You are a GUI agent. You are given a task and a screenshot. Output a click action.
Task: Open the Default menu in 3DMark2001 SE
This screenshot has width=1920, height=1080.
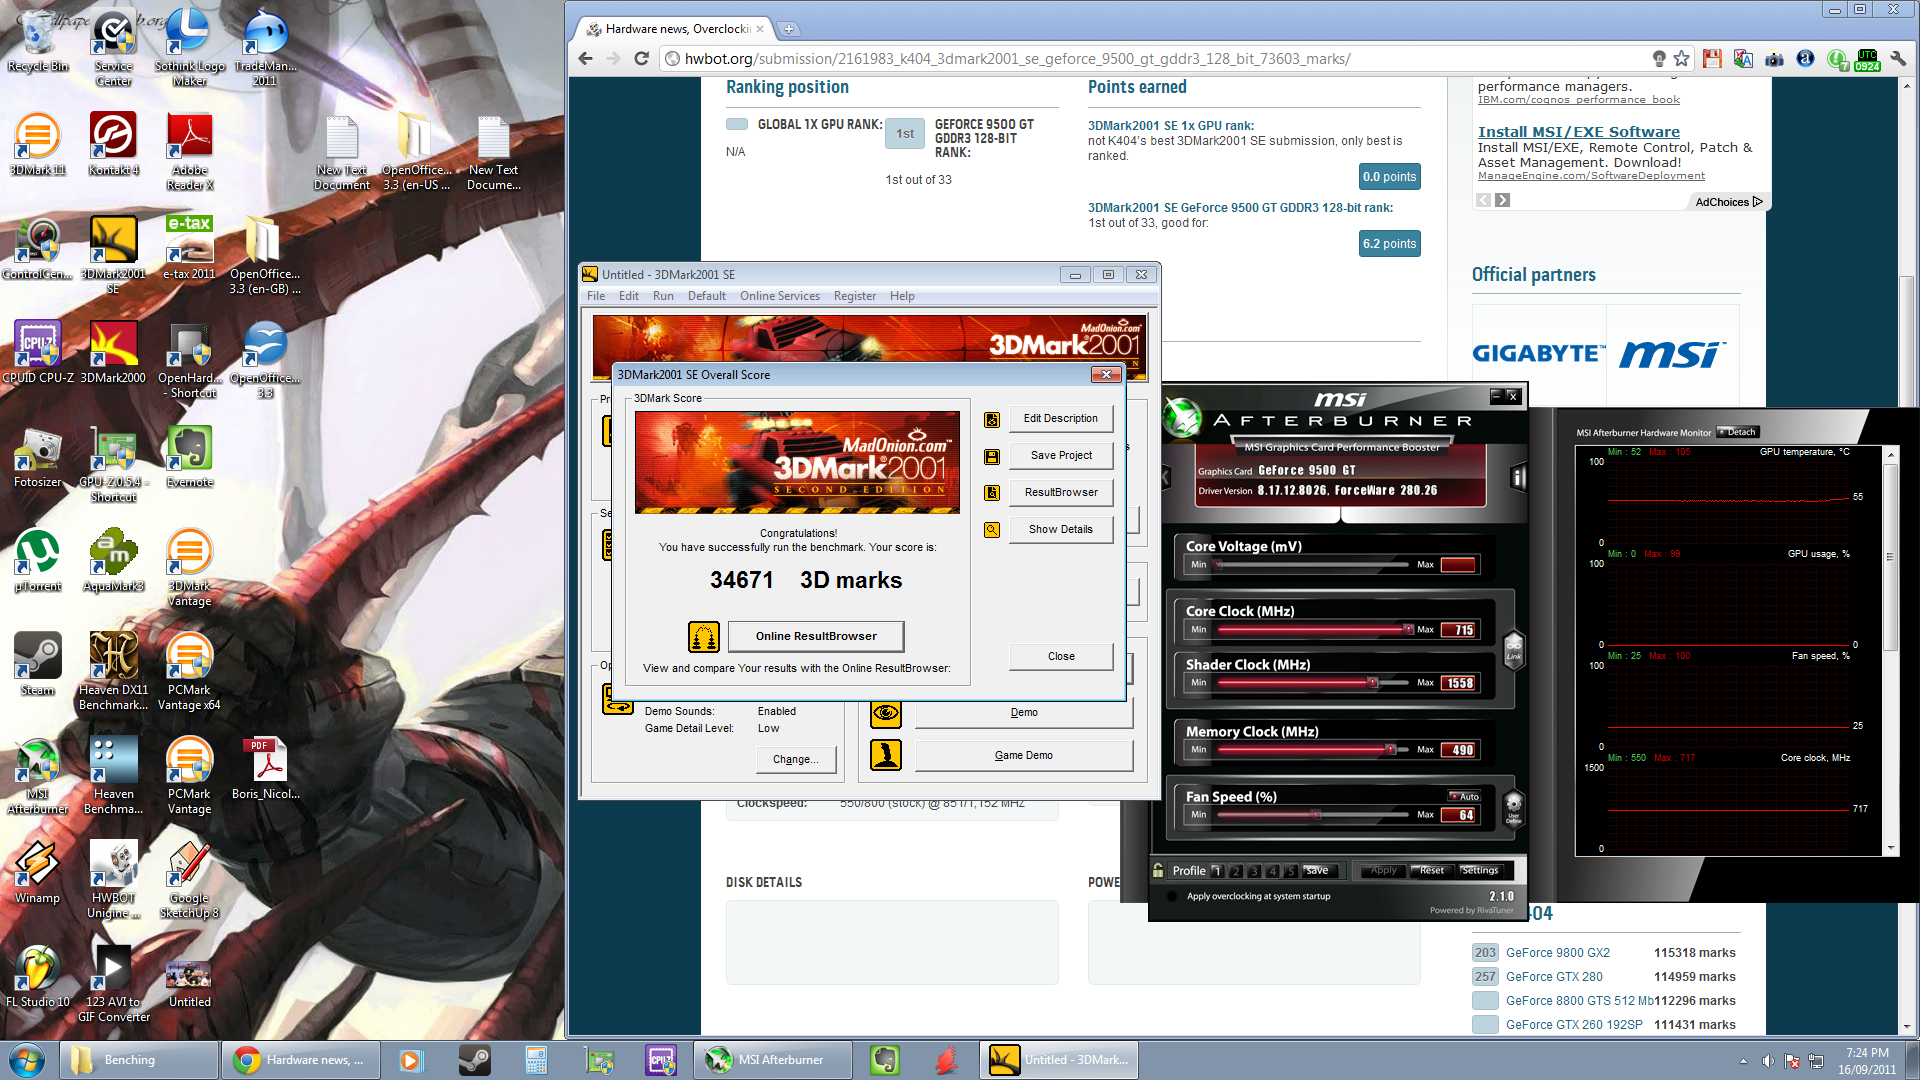[707, 296]
